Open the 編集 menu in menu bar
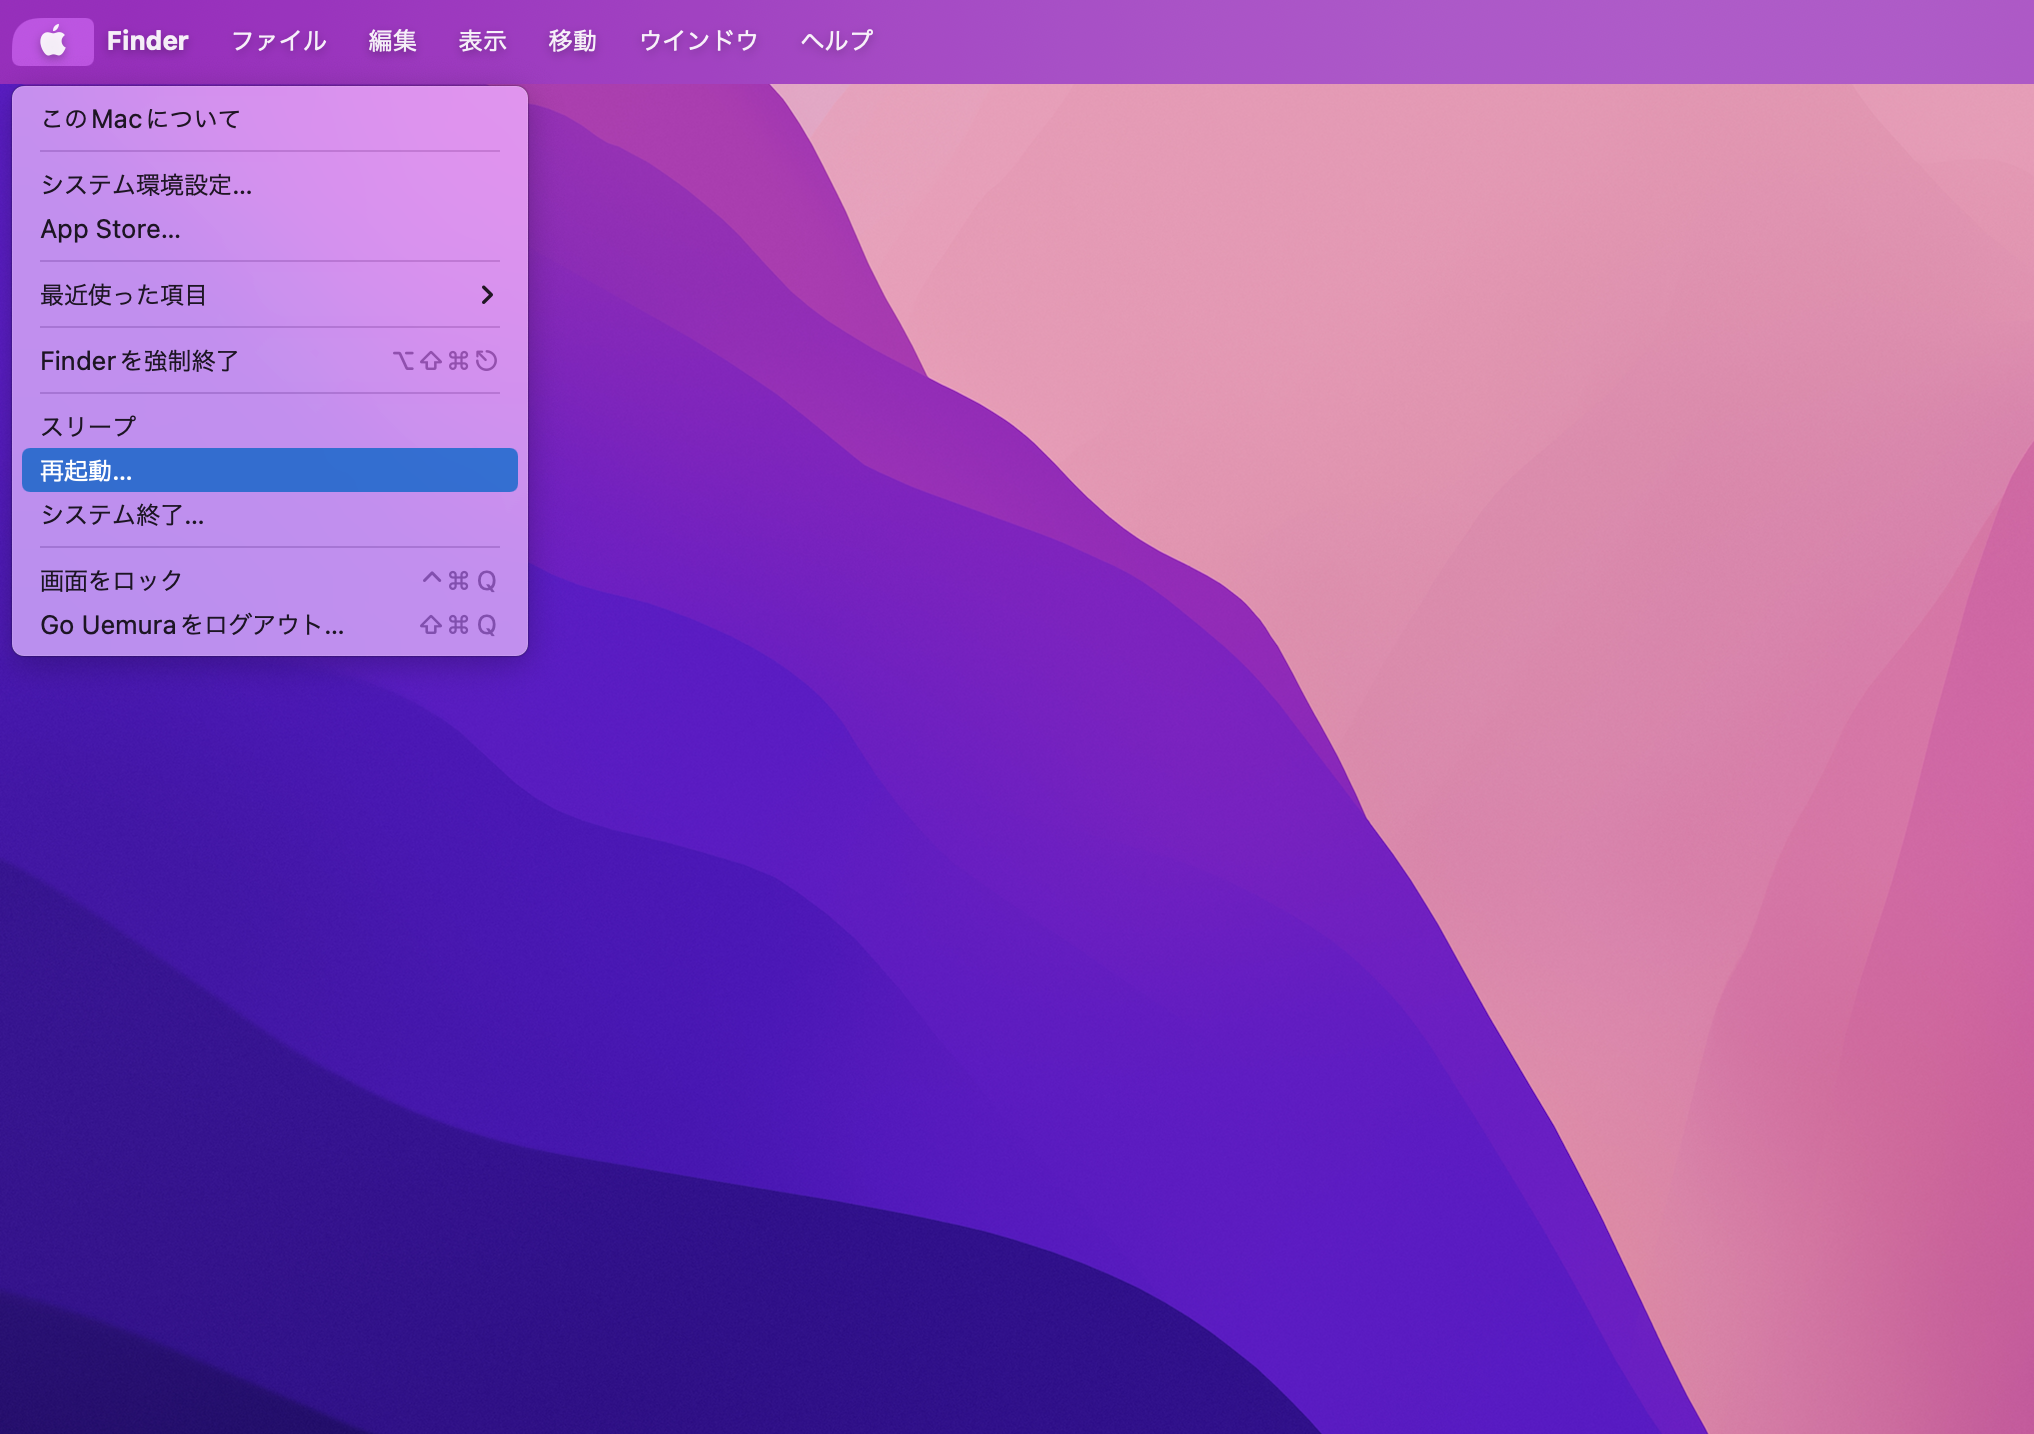Screen dimensions: 2034x1434 (392, 41)
